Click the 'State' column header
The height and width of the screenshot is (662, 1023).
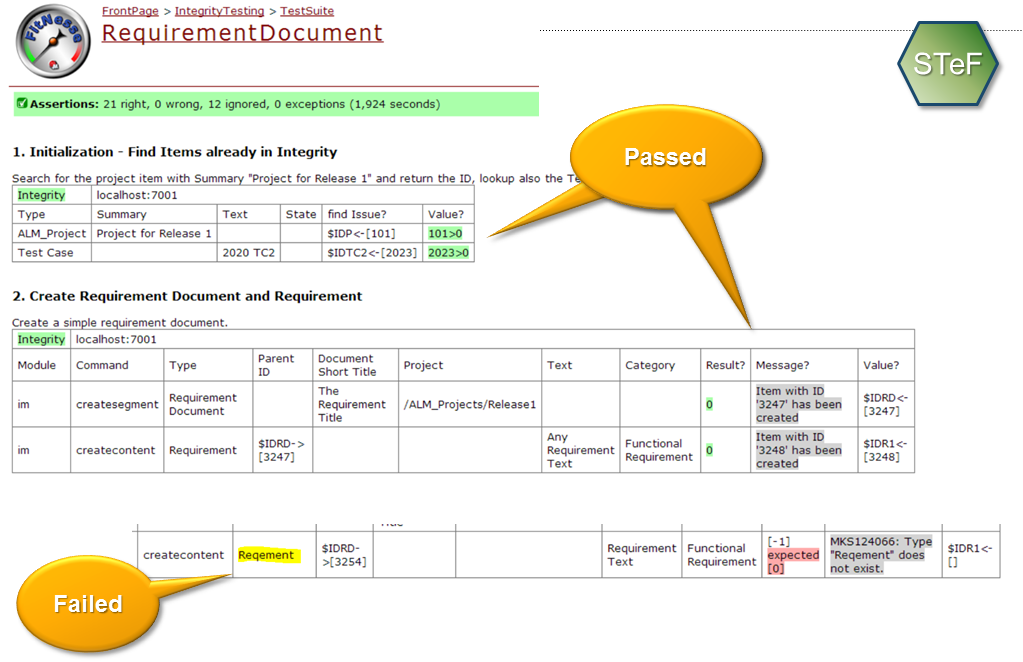(x=301, y=214)
